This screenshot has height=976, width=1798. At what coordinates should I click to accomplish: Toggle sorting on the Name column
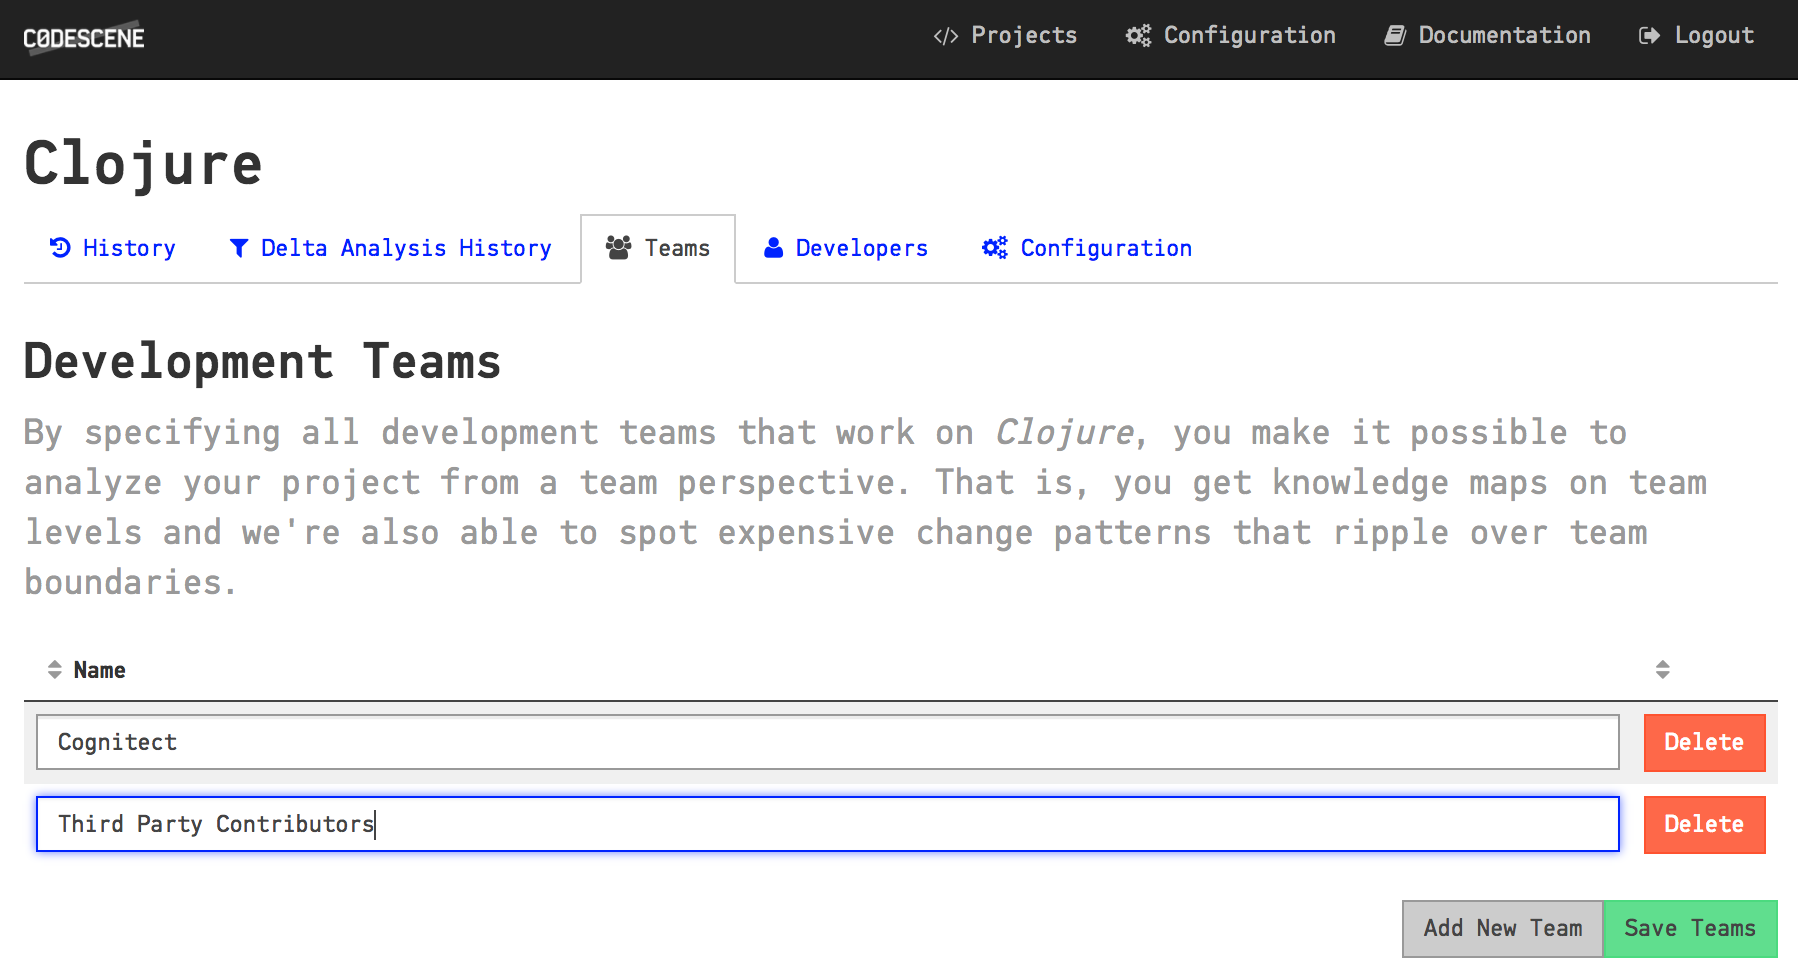pyautogui.click(x=54, y=669)
